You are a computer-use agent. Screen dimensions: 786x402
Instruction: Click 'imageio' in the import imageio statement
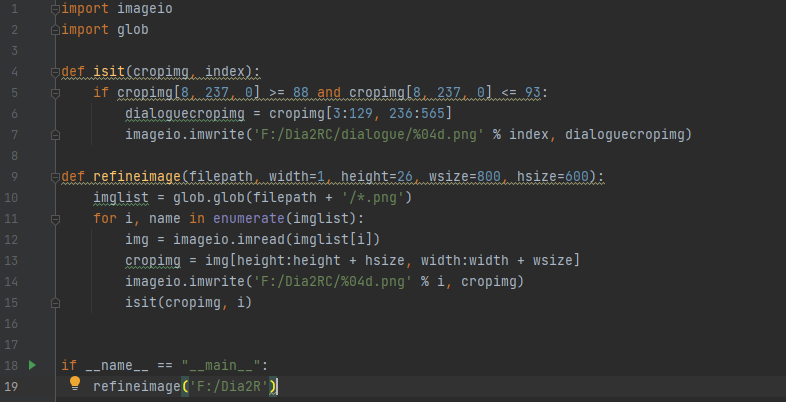(x=145, y=9)
